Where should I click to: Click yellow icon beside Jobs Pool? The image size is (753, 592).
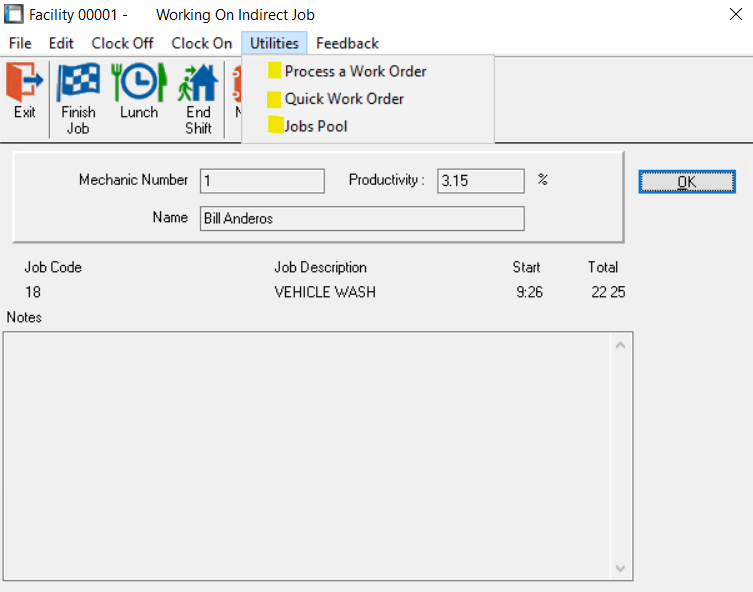pos(274,126)
